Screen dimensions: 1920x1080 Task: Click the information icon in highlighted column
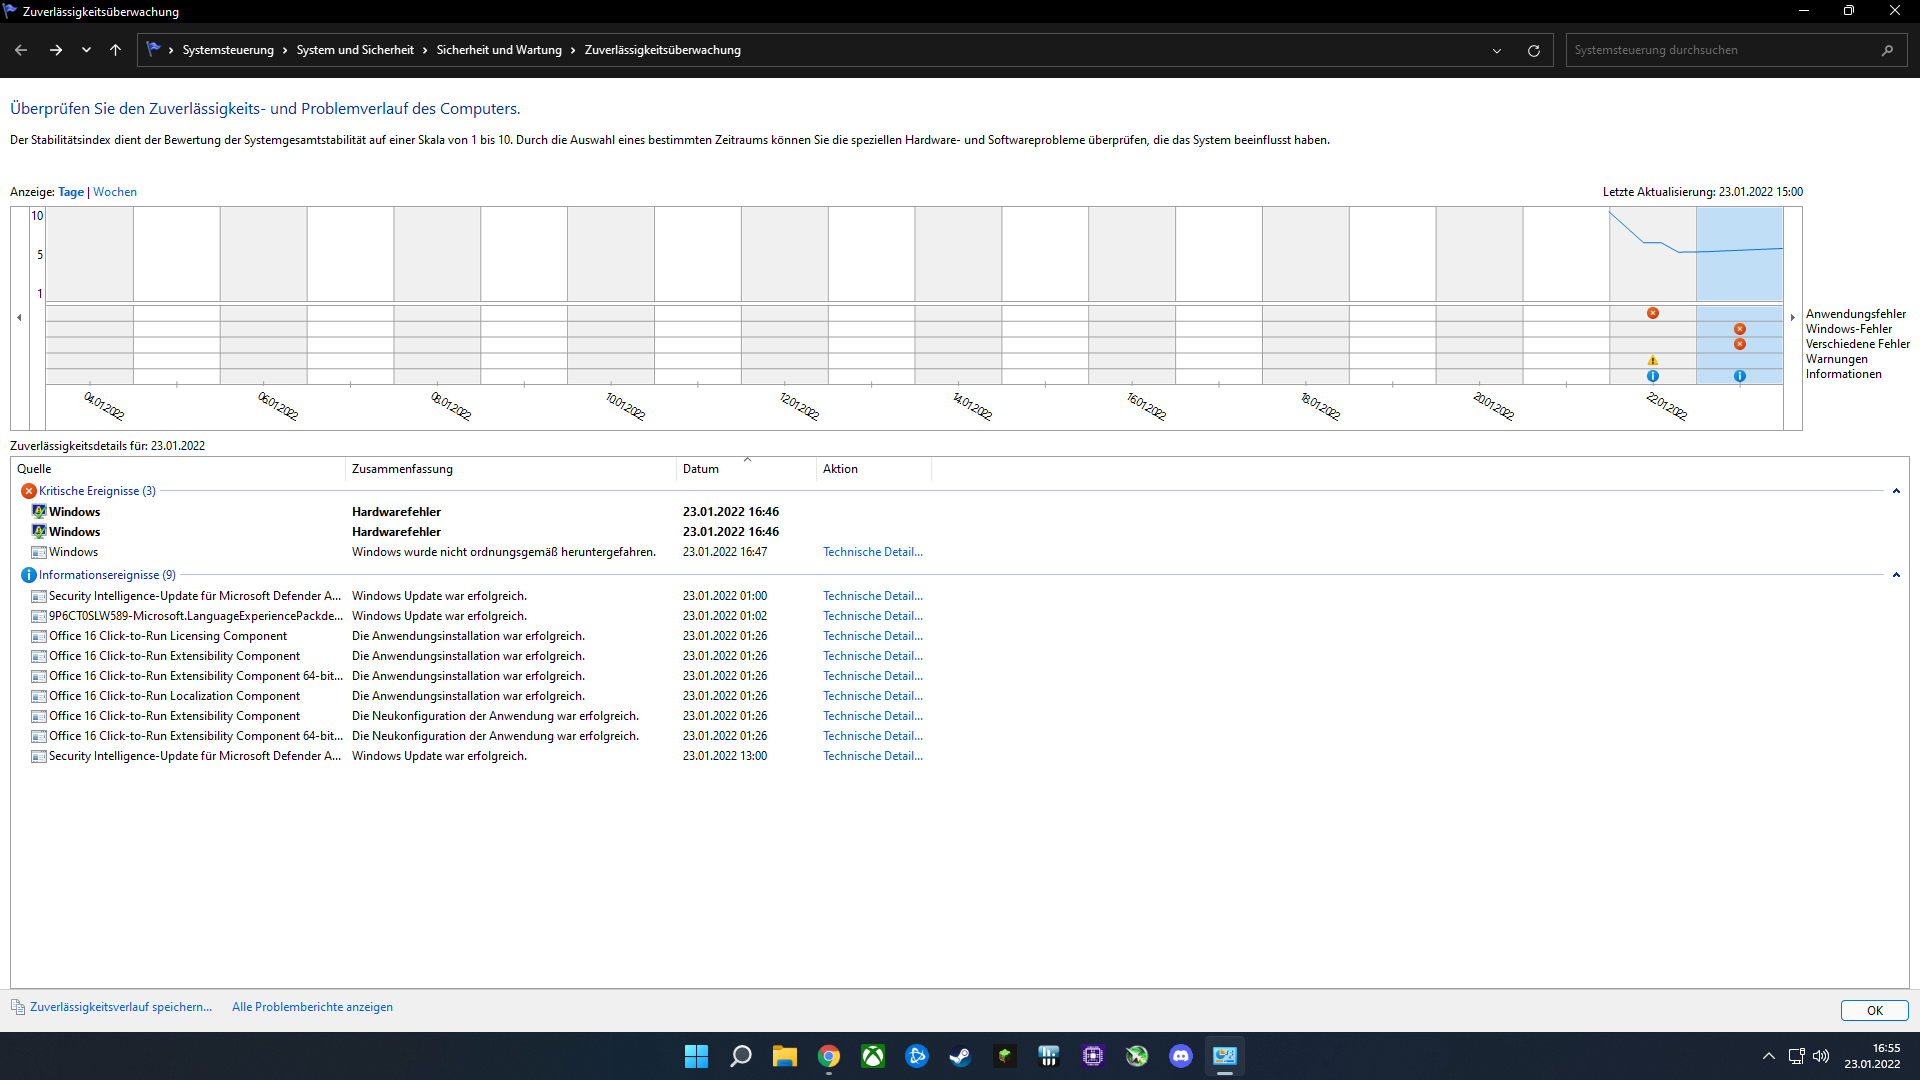(x=1740, y=376)
